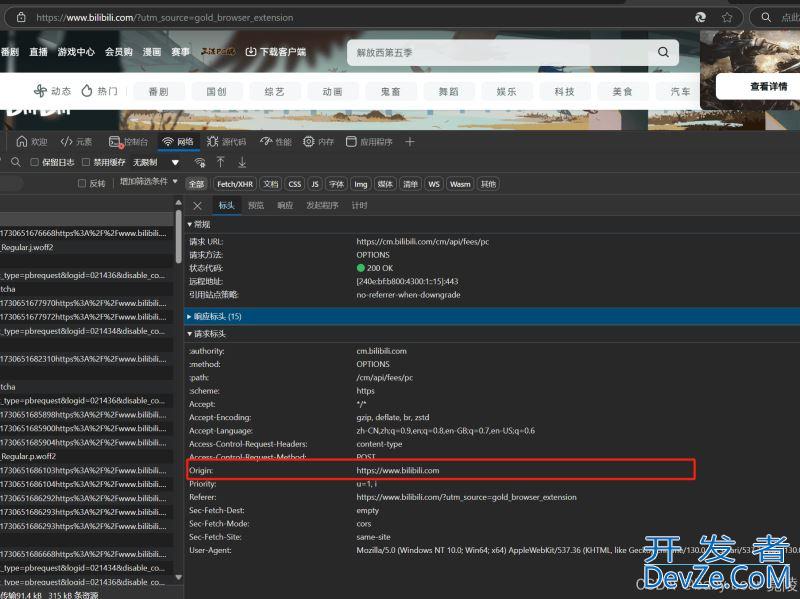Click the browser address bar site info icon
This screenshot has width=800, height=599.
[21, 17]
